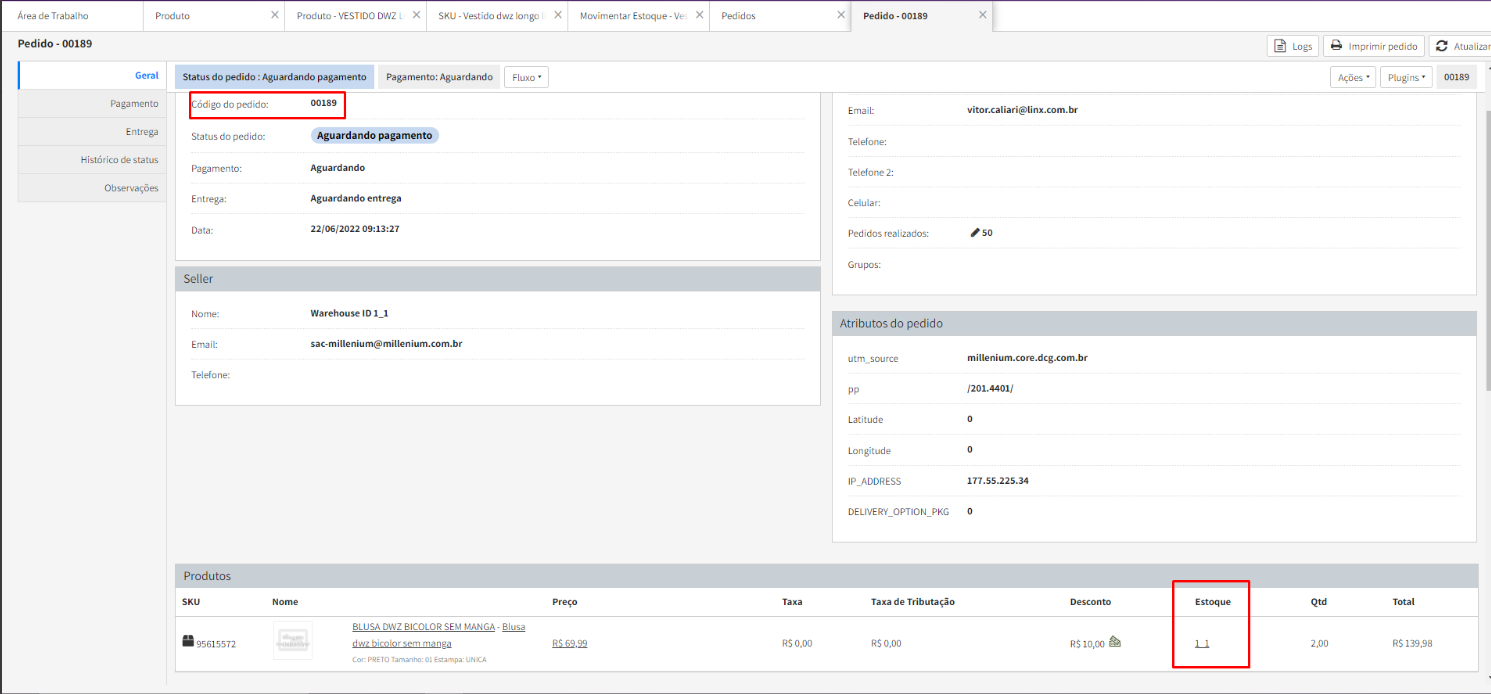Click the discount details icon next to R$ 10,00
1491x694 pixels.
tap(1115, 642)
